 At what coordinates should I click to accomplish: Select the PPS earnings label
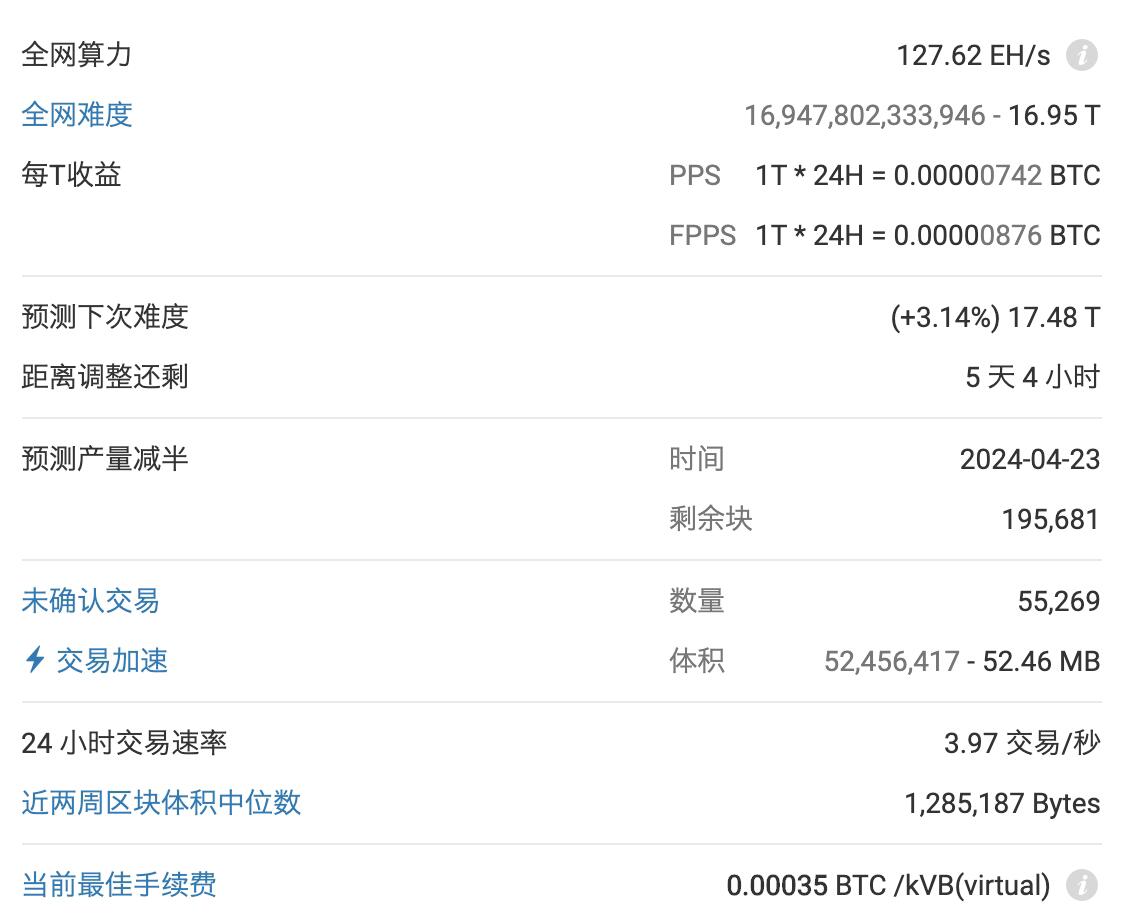(696, 175)
